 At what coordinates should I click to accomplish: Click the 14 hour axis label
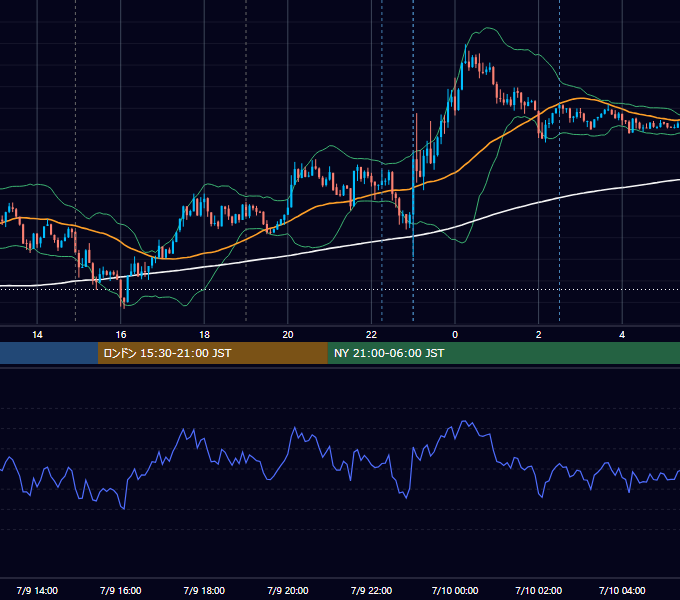click(37, 335)
